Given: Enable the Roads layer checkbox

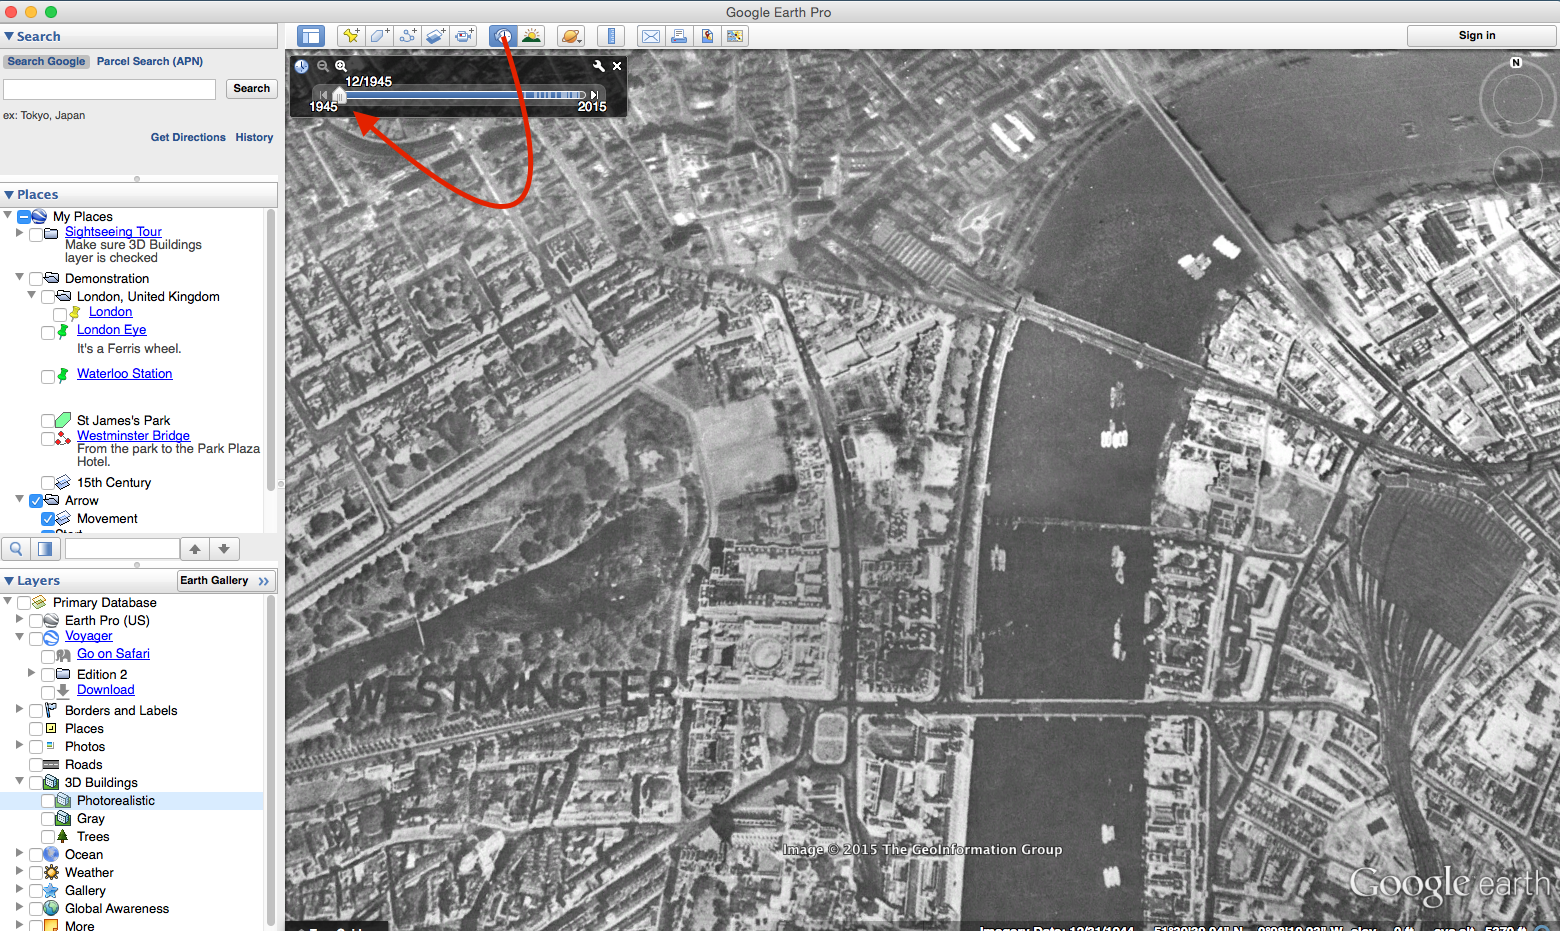Looking at the screenshot, I should tap(36, 765).
